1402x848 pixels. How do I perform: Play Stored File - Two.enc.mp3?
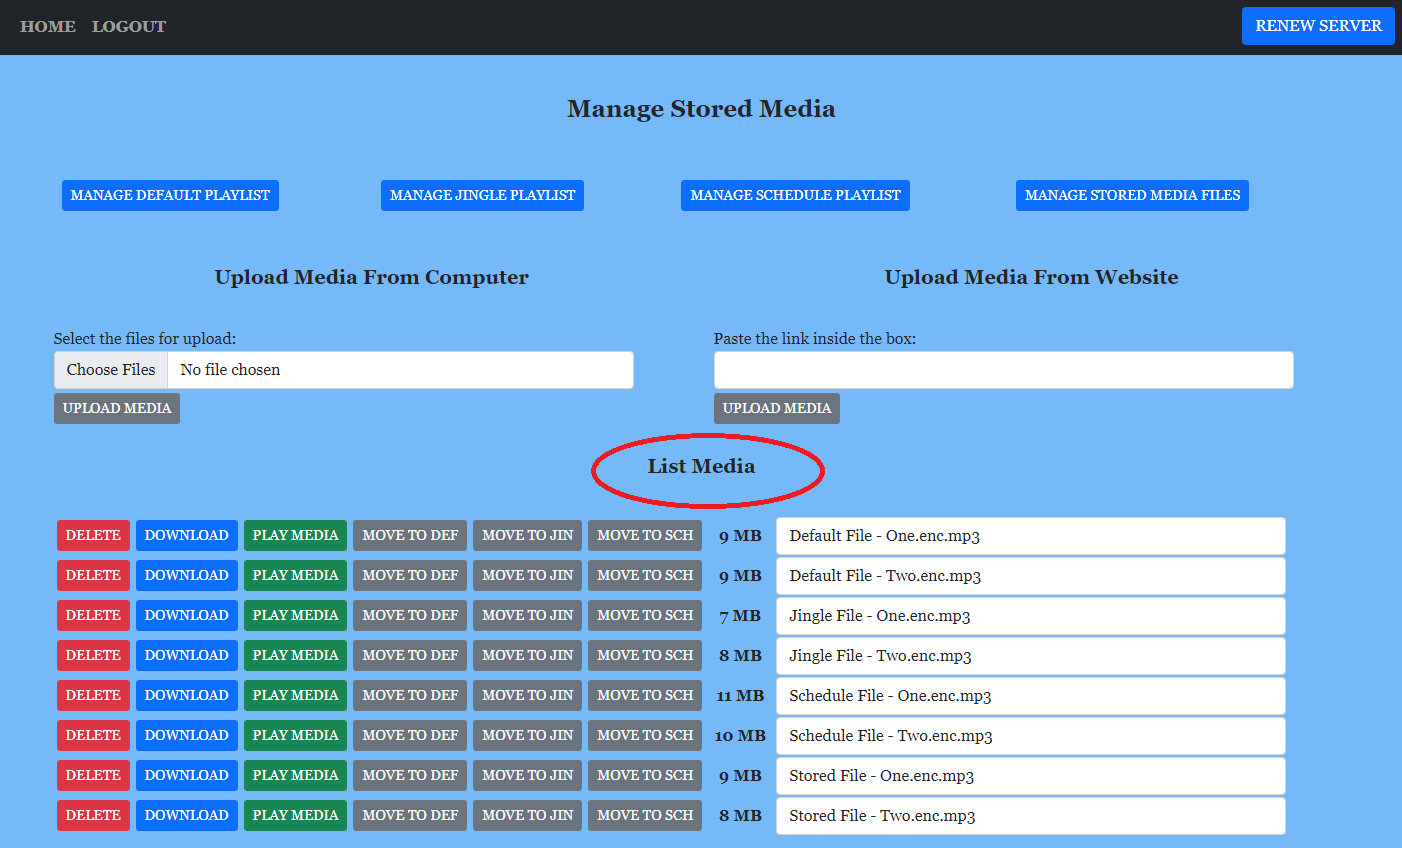[295, 815]
